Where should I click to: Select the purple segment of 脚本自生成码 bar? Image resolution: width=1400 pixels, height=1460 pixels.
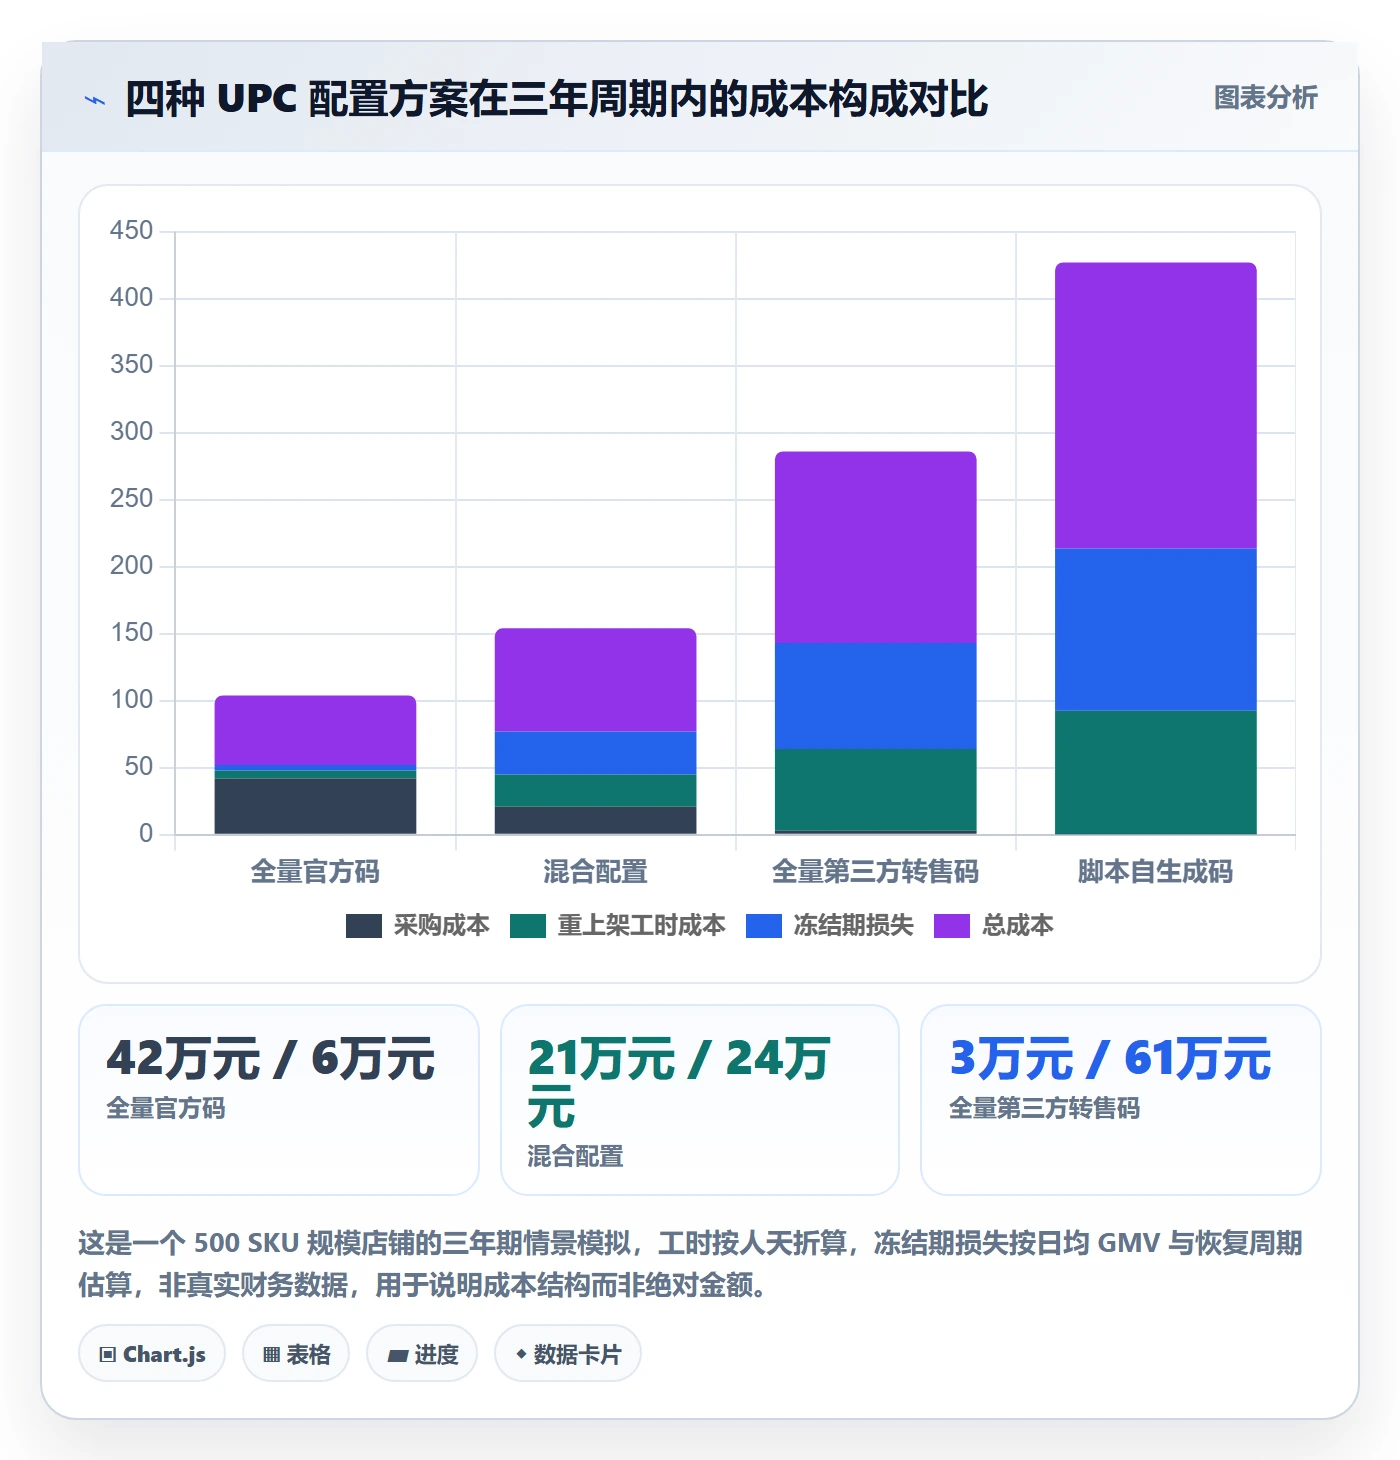click(x=1155, y=406)
